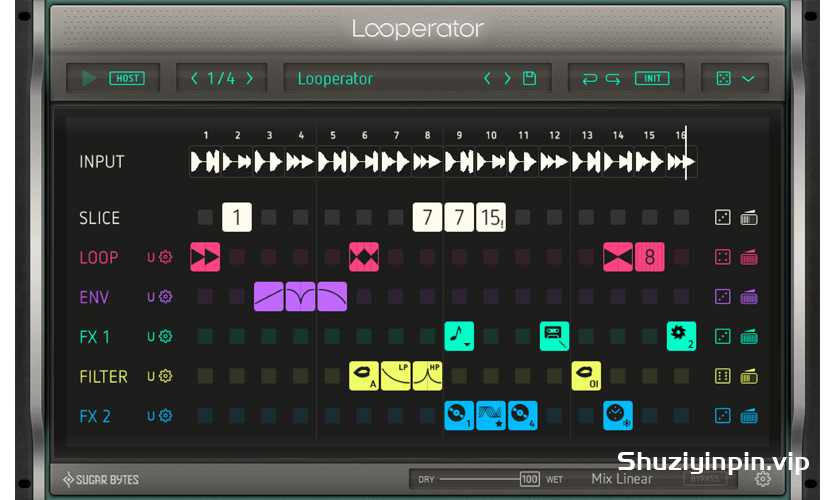Image resolution: width=835 pixels, height=500 pixels.
Task: Randomize the FILTER row with its dice
Action: pyautogui.click(x=723, y=376)
